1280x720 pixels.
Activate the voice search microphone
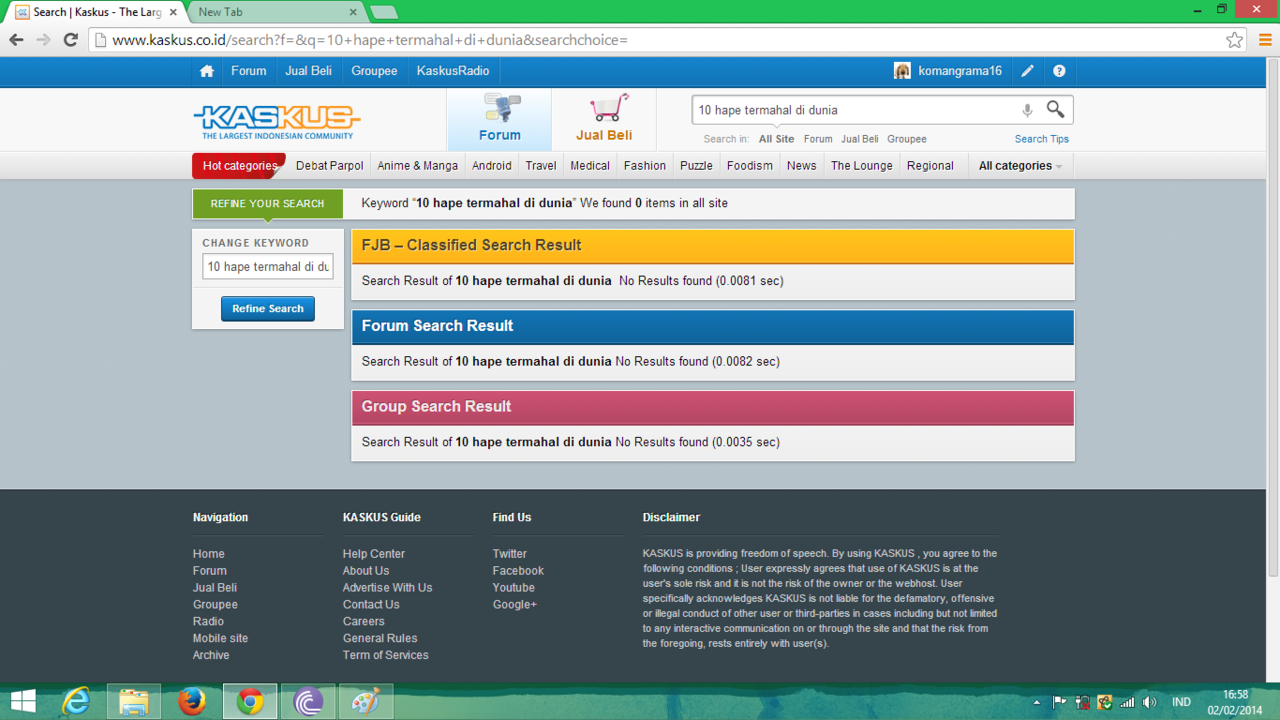click(x=1027, y=110)
